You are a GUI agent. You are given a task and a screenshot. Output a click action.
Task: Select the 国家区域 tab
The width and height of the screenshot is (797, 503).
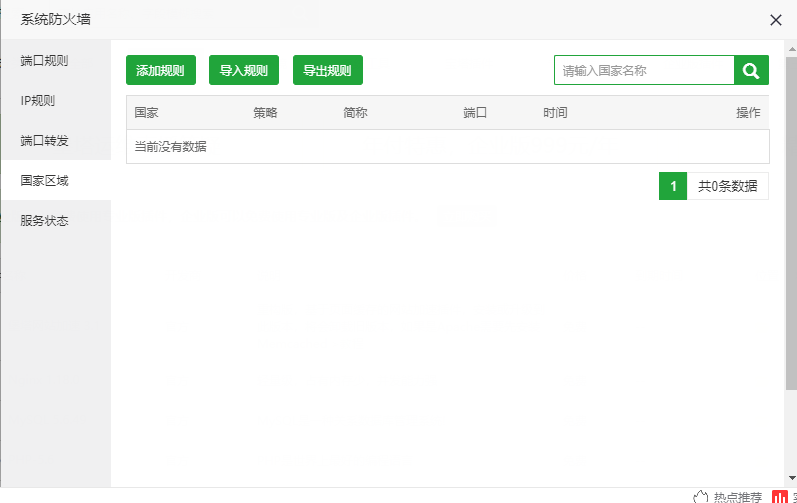point(56,180)
